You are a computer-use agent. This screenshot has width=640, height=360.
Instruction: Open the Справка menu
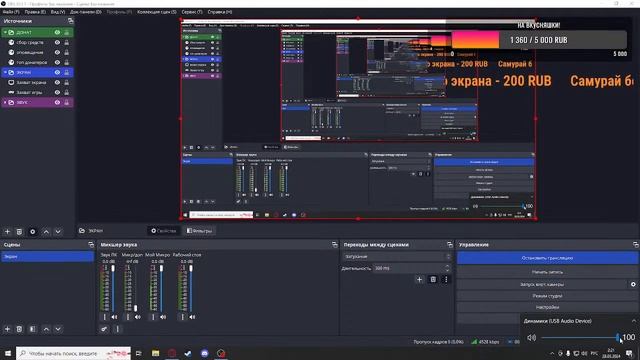tap(220, 12)
